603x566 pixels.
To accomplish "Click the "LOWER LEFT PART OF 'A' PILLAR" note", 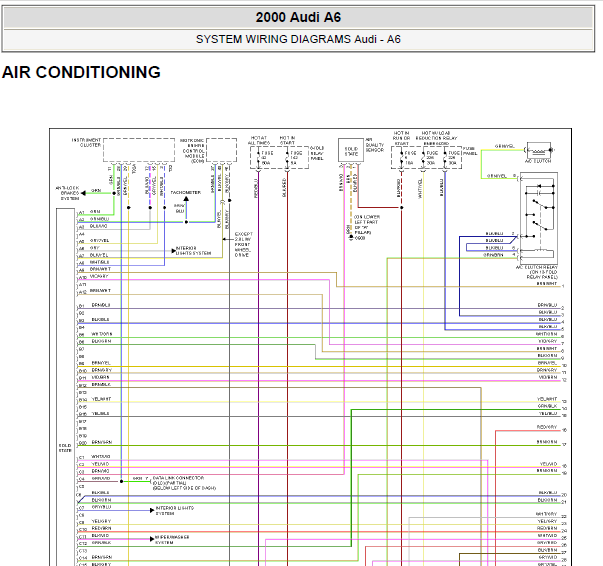I will 366,225.
